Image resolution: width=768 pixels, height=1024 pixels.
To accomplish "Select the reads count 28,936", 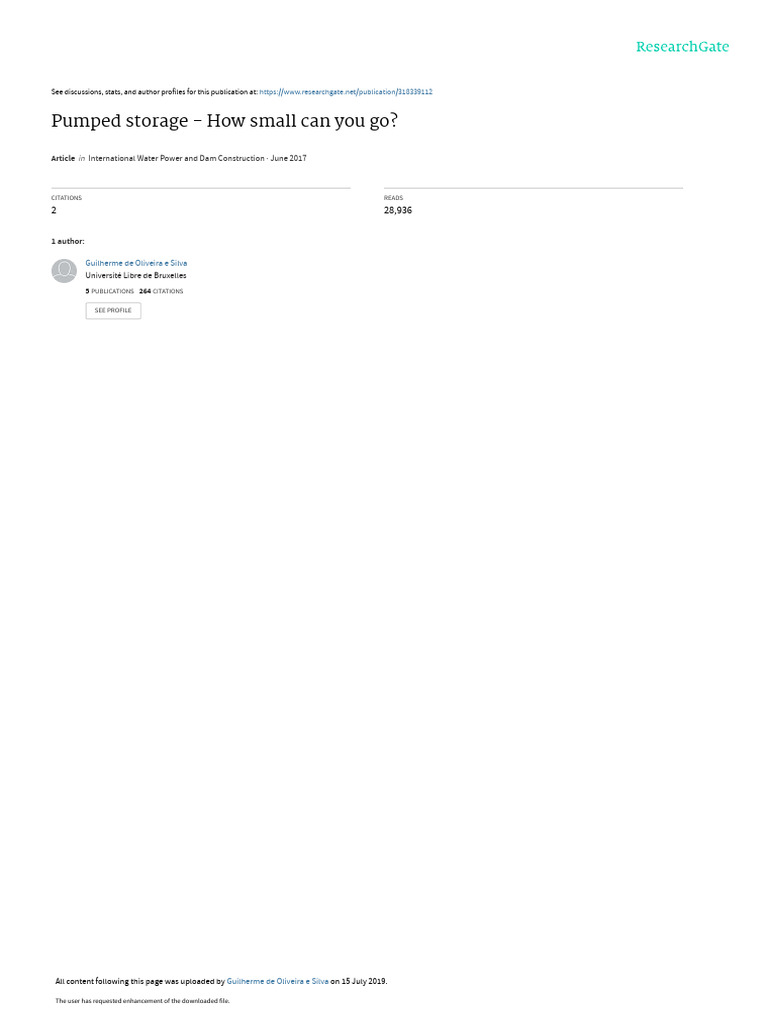I will click(x=398, y=210).
